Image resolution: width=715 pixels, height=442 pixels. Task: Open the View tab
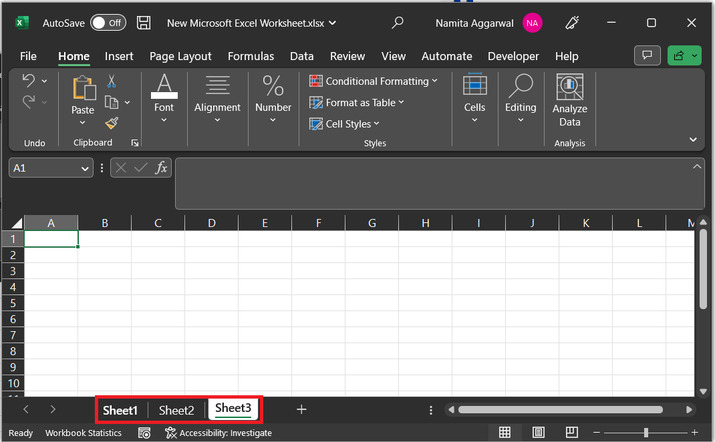click(x=393, y=56)
